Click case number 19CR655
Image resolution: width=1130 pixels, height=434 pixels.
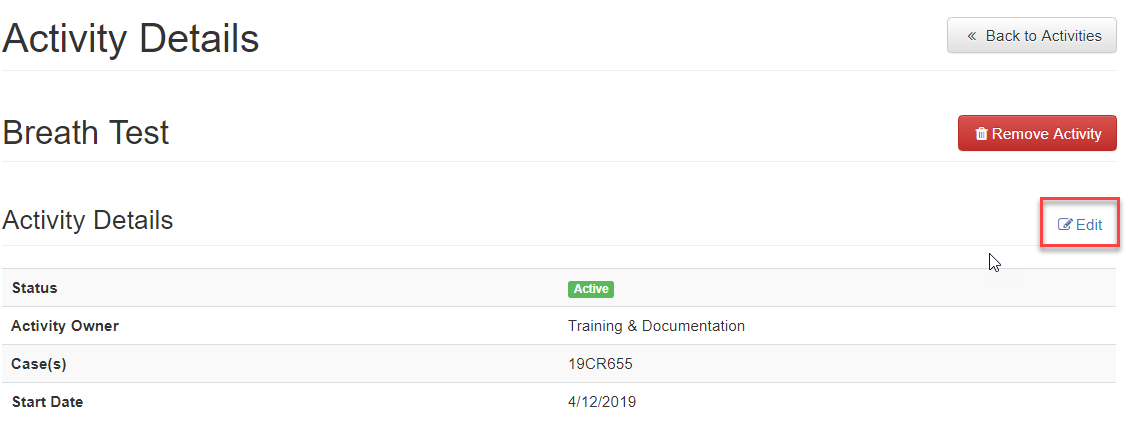(600, 364)
